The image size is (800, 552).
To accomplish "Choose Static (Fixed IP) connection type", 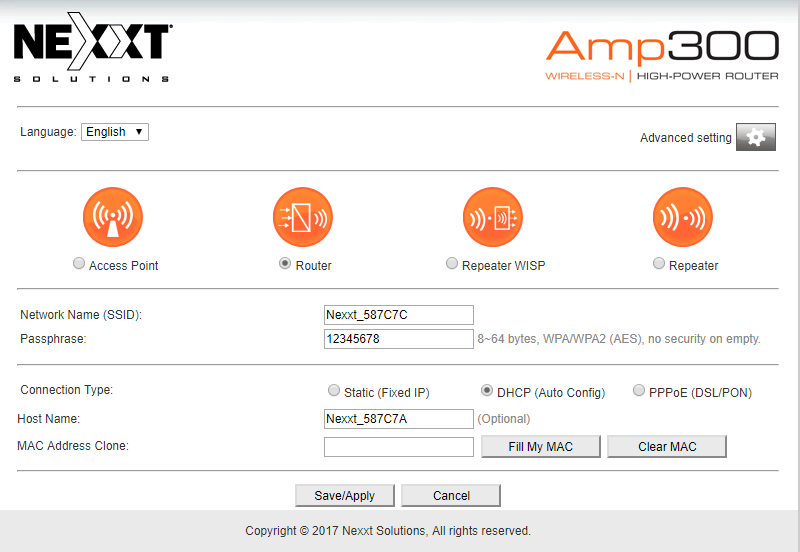I will [x=334, y=391].
